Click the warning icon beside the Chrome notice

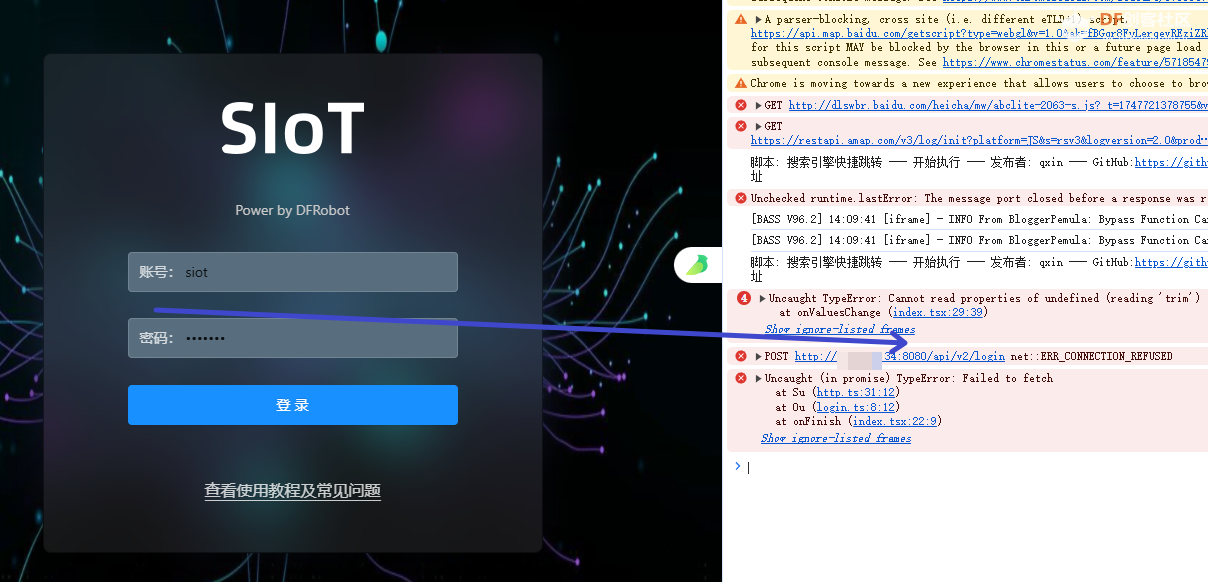point(741,84)
